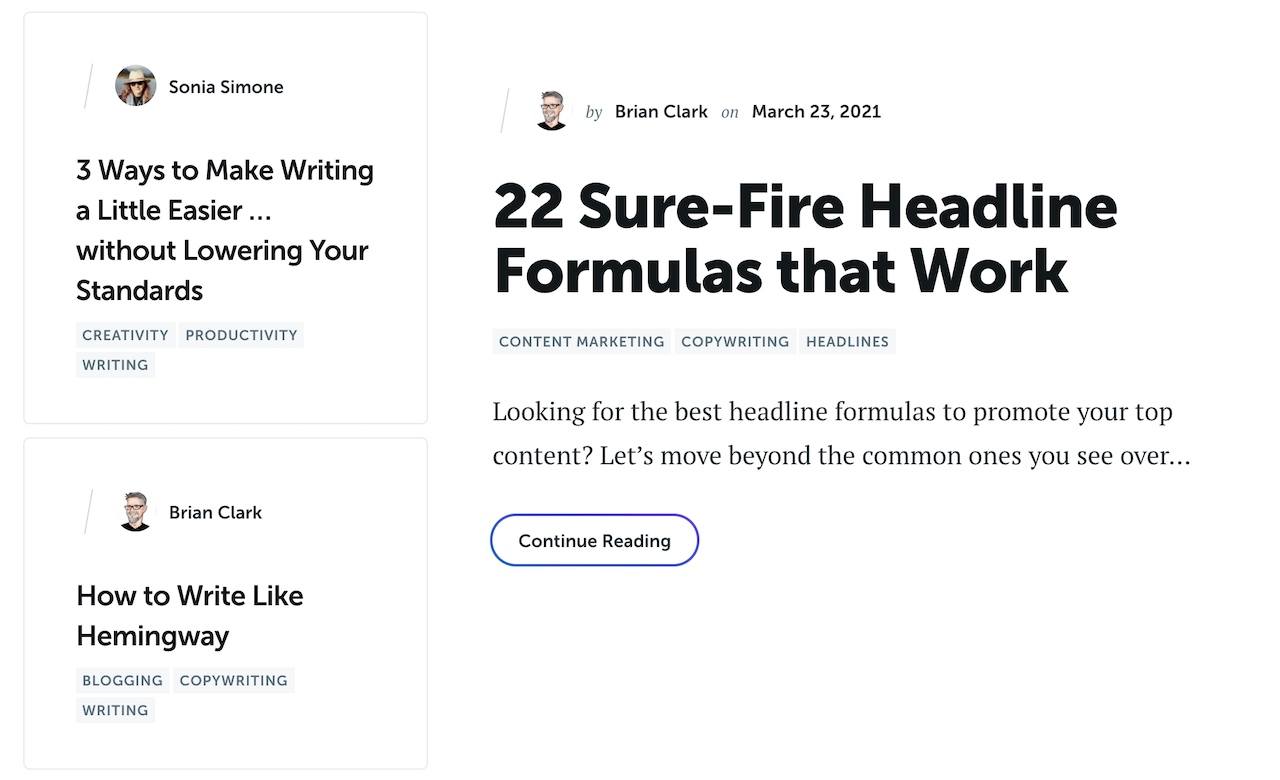Select the BLOGGING tag
Screen dimensions: 1280x780
122,680
